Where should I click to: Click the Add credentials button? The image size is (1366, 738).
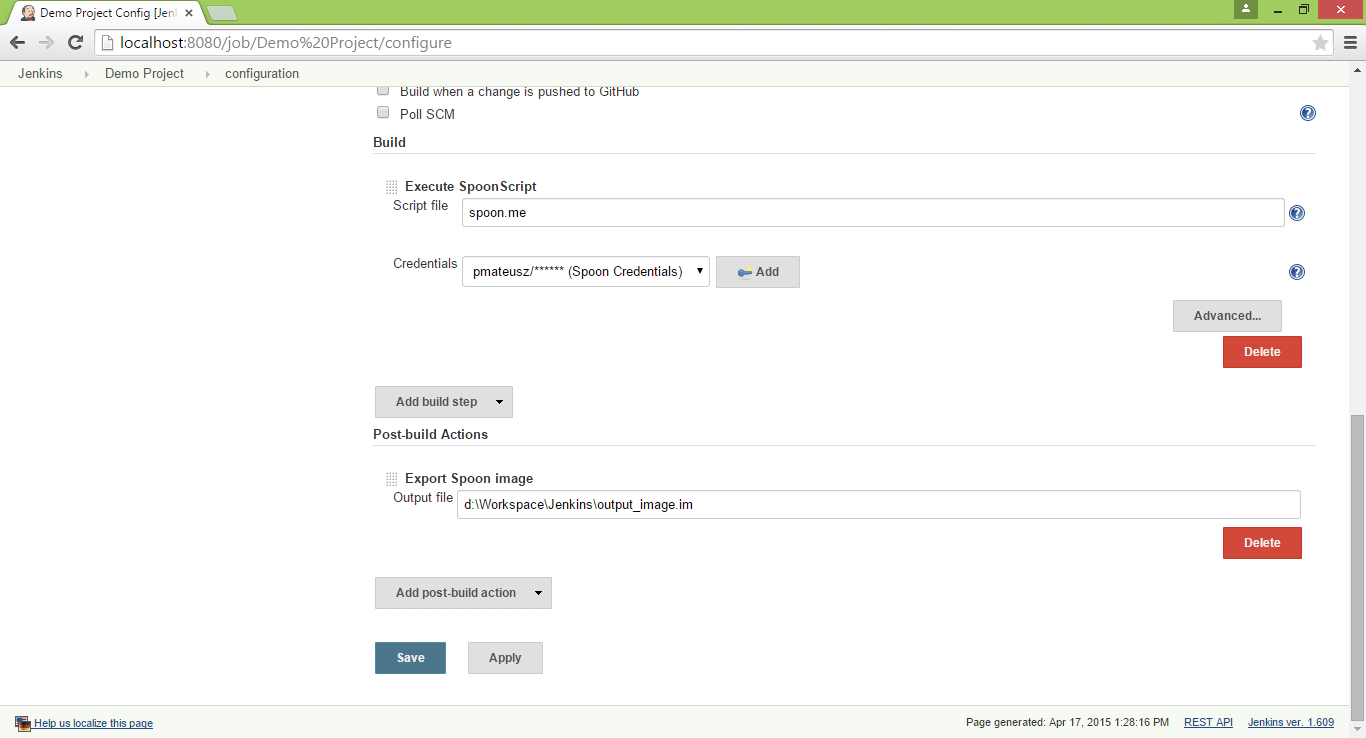758,272
